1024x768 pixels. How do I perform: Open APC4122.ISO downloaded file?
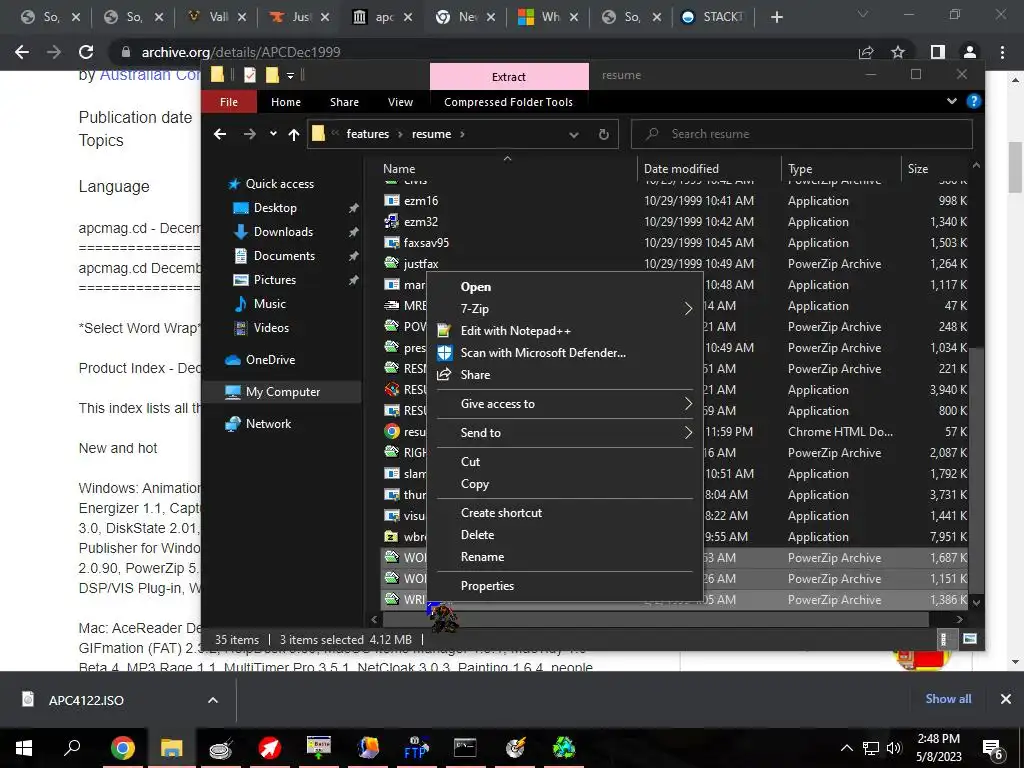point(86,700)
